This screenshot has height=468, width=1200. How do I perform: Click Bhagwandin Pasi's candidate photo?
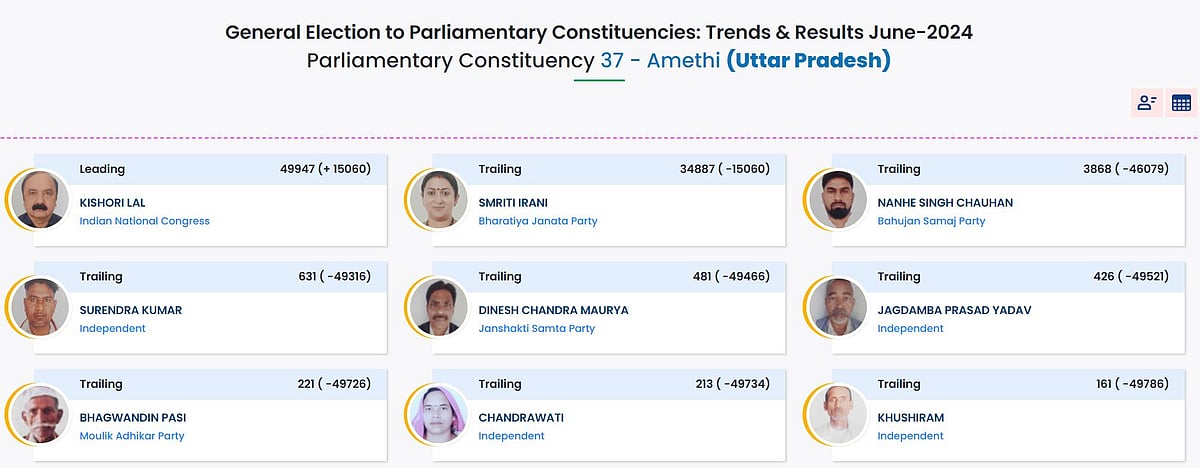41,413
